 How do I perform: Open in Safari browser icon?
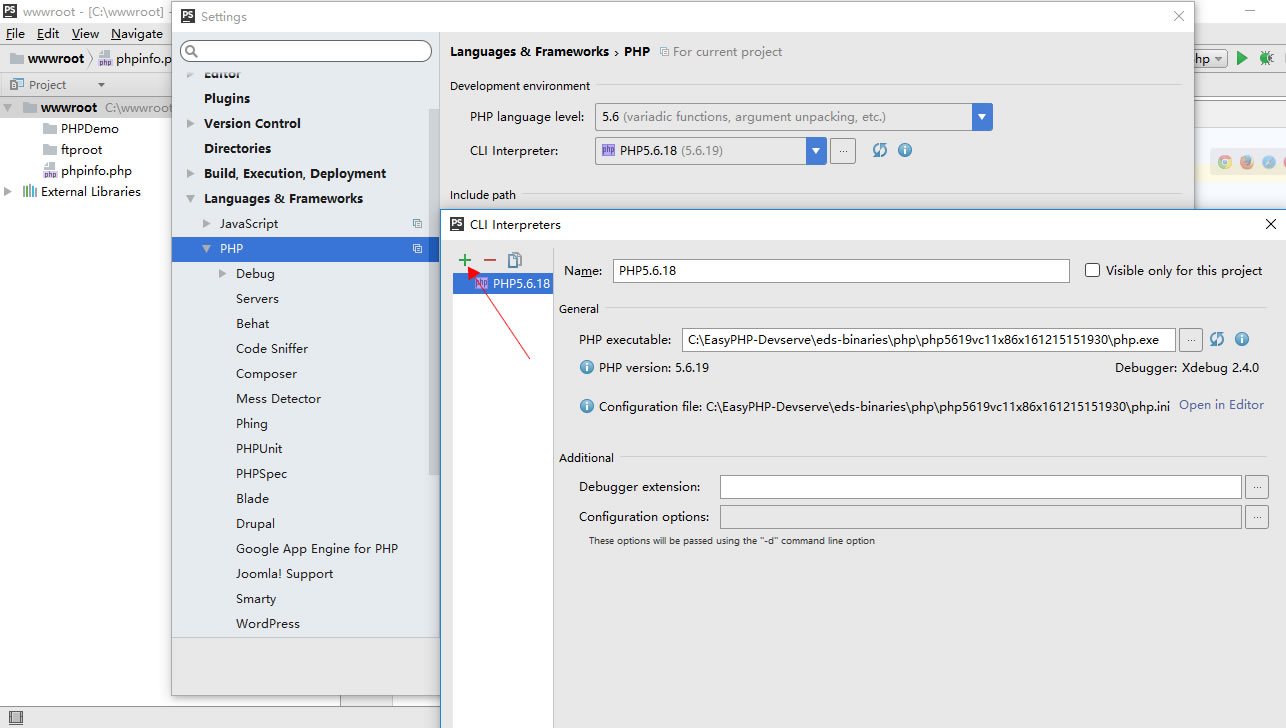[1269, 162]
